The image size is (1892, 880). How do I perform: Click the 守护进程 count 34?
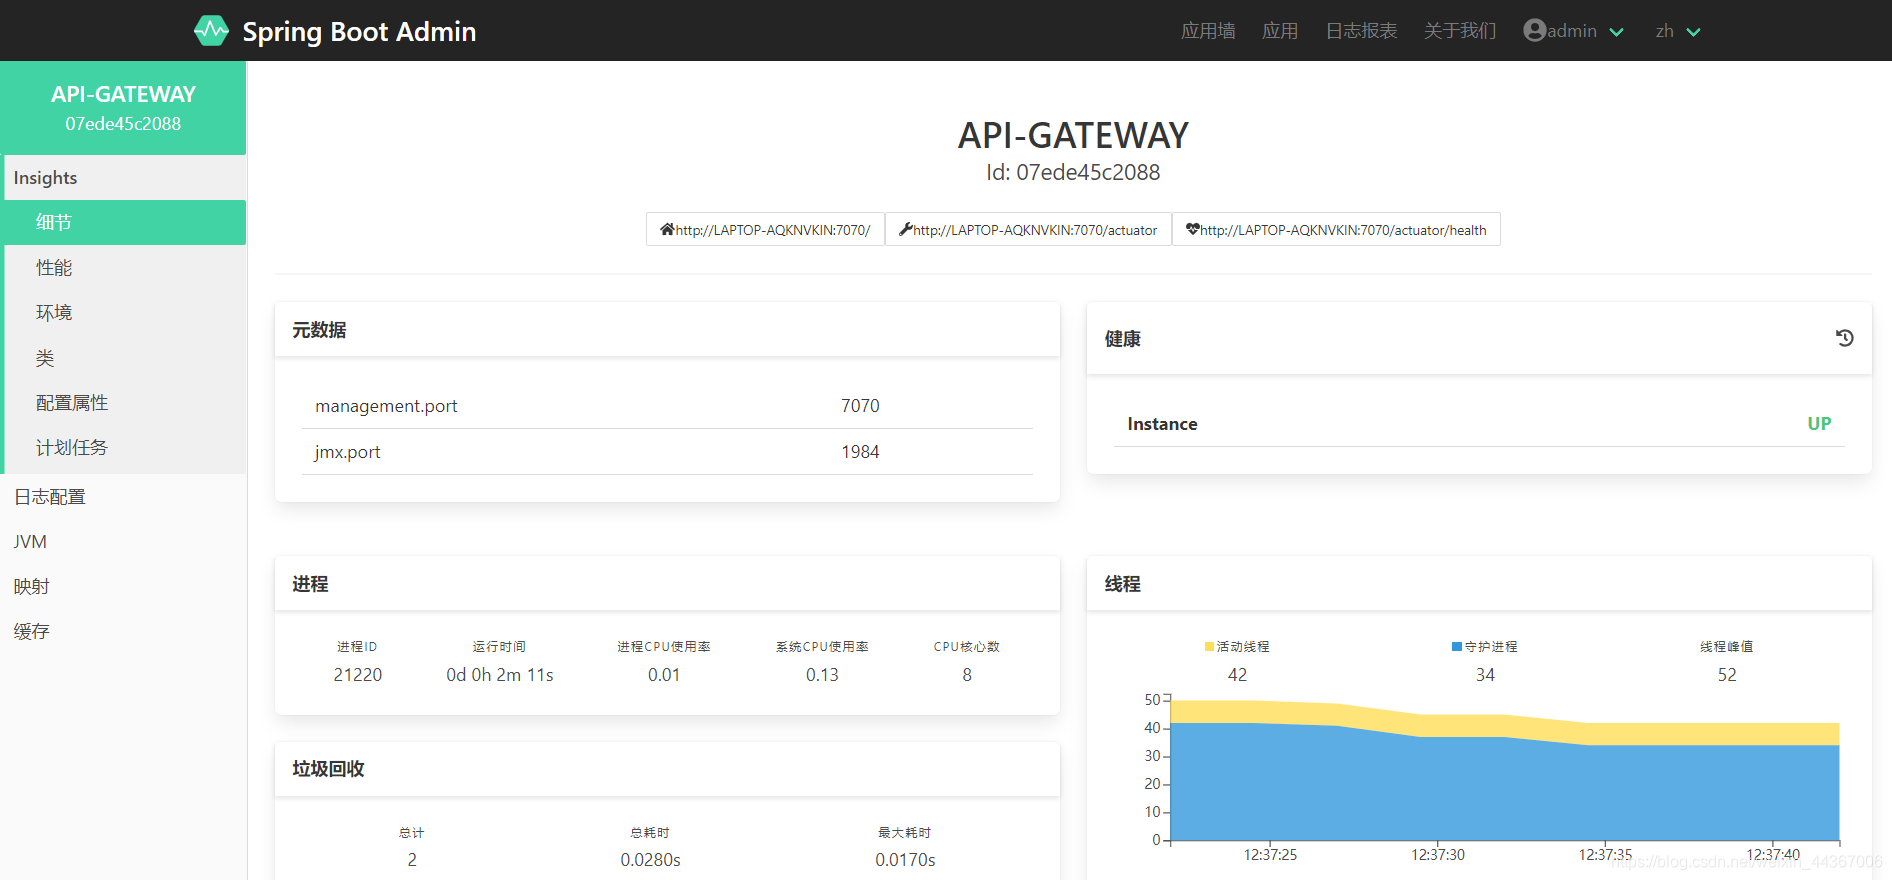point(1485,675)
